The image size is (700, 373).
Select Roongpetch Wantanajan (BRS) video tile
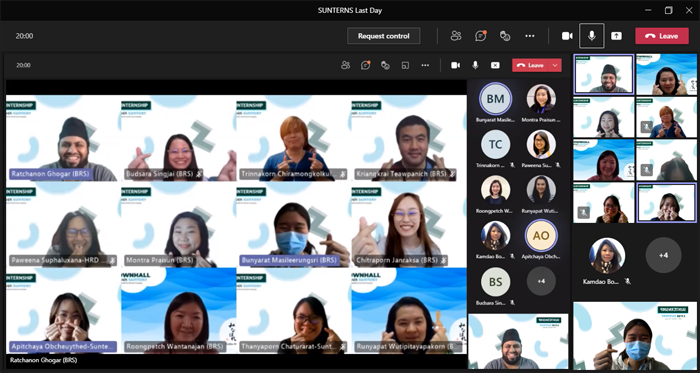pyautogui.click(x=179, y=311)
